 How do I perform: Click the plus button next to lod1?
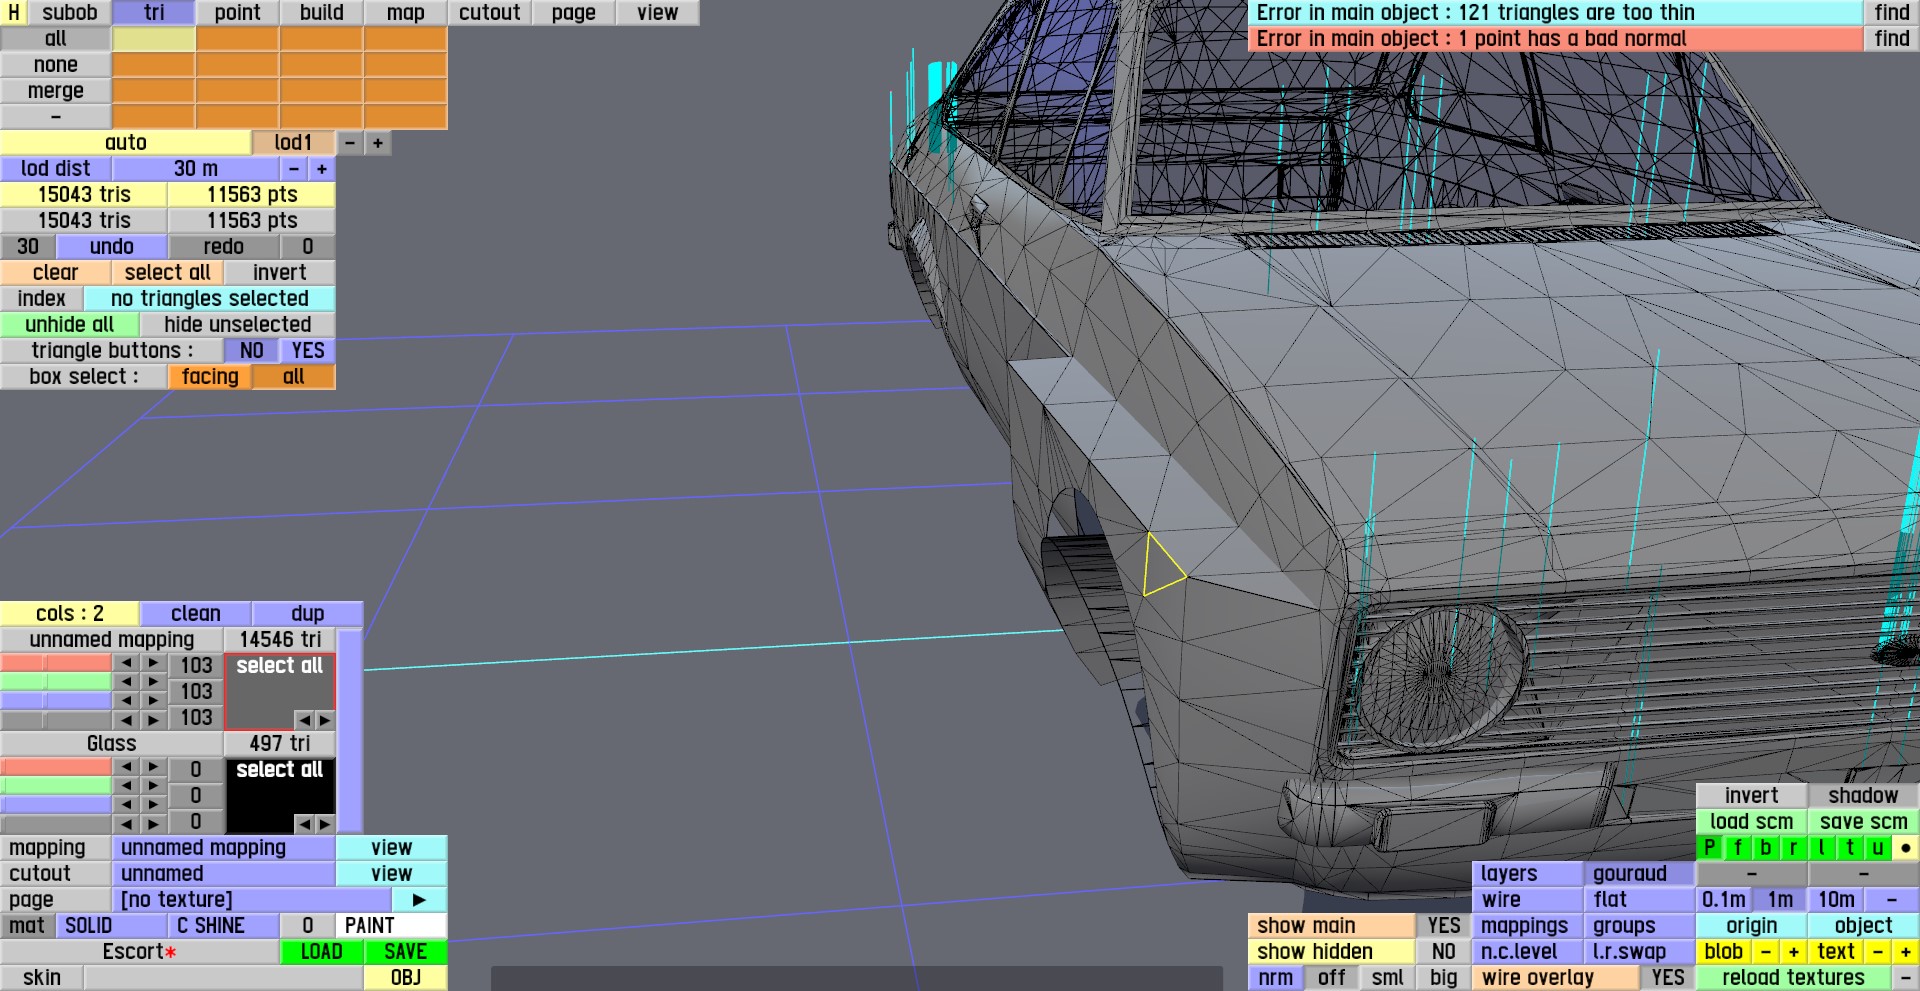coord(378,143)
